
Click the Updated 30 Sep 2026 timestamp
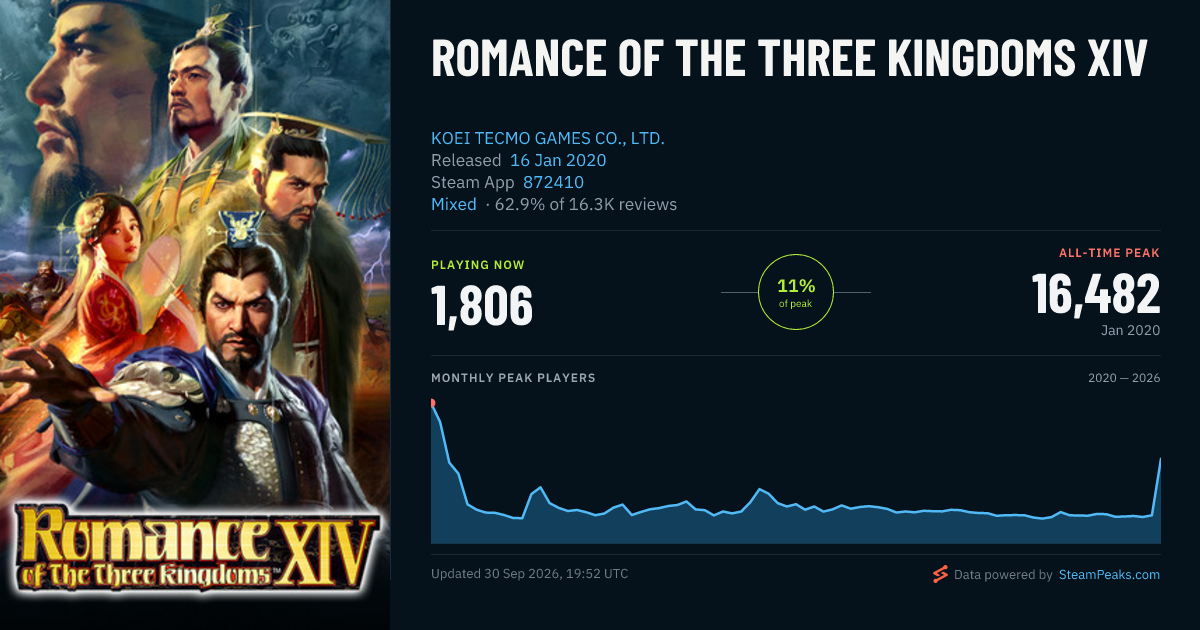click(x=529, y=574)
